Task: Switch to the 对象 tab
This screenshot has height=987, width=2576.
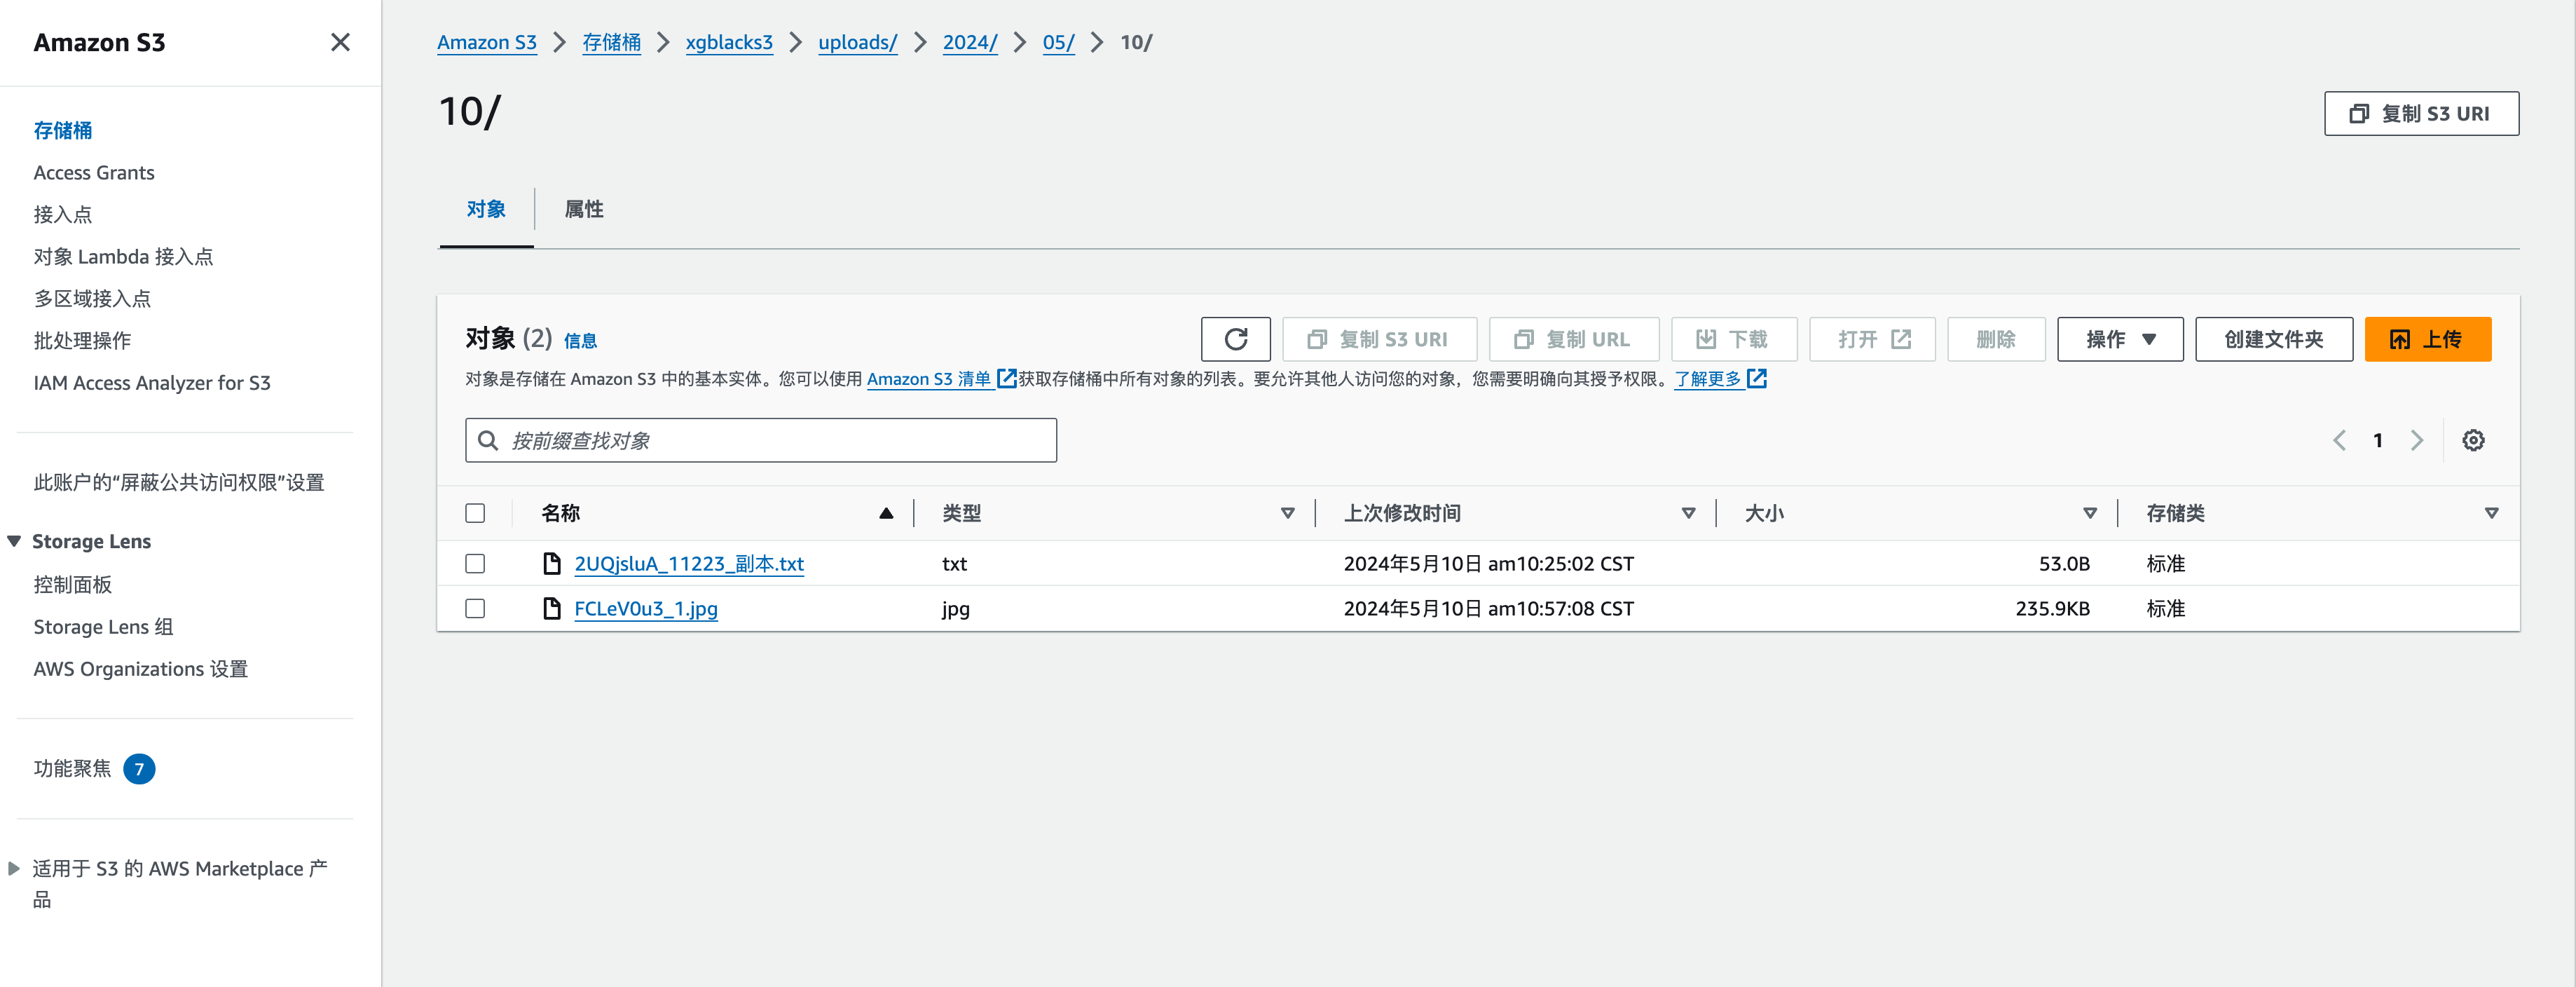Action: coord(486,209)
